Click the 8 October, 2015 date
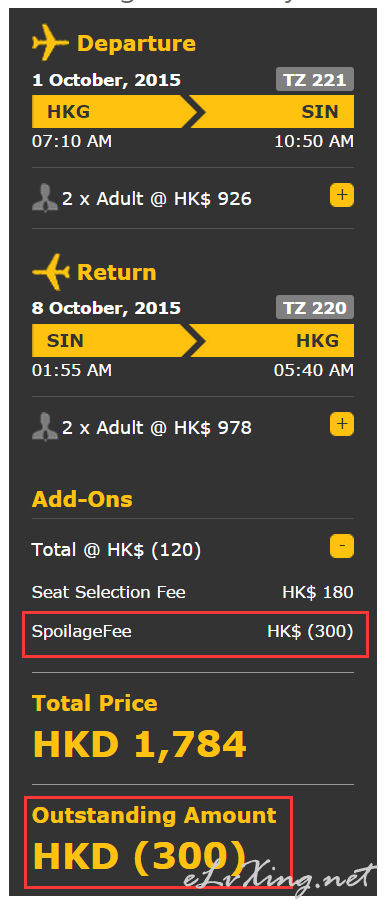 [x=106, y=308]
